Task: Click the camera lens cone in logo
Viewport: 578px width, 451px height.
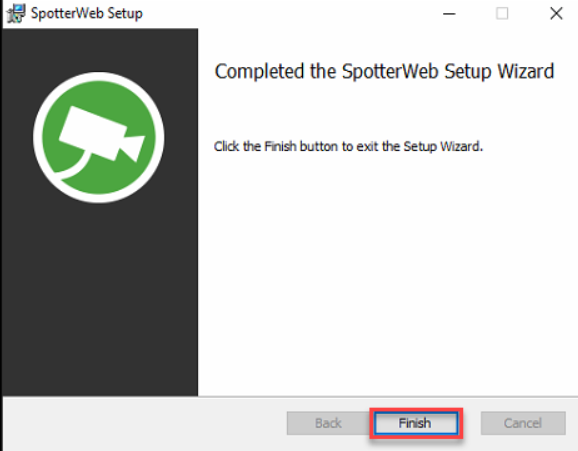Action: coord(133,148)
